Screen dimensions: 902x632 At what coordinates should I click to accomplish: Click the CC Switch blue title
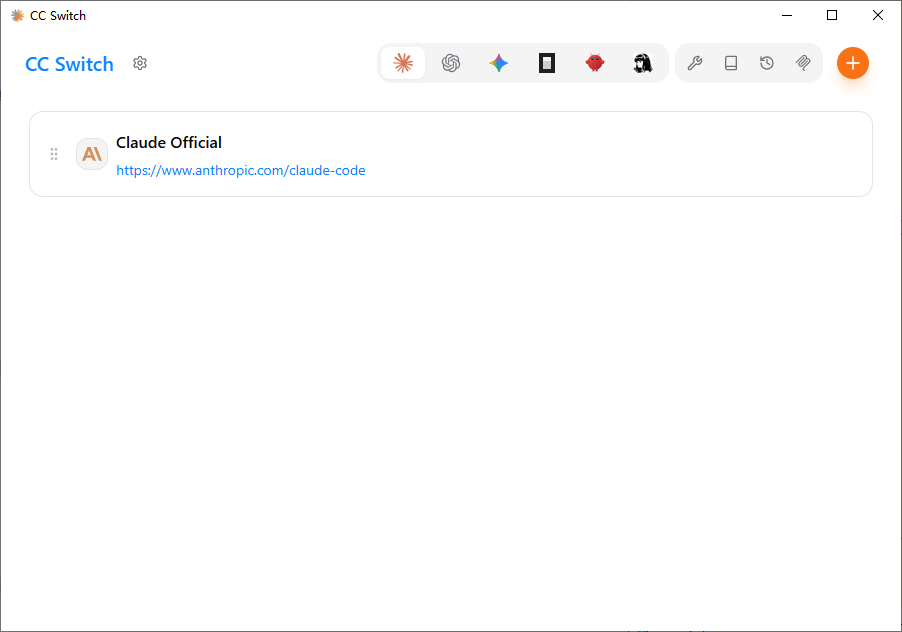pyautogui.click(x=69, y=64)
